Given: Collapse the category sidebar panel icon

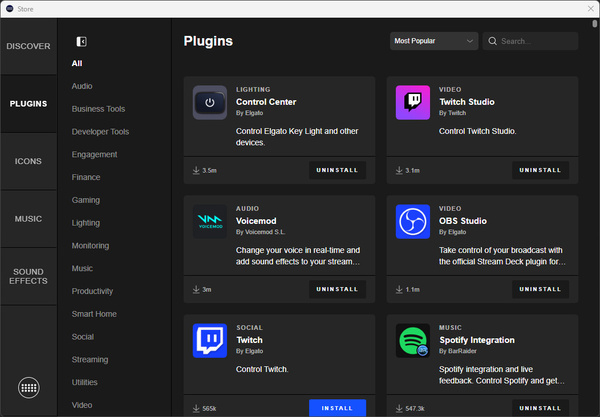Looking at the screenshot, I should (82, 41).
